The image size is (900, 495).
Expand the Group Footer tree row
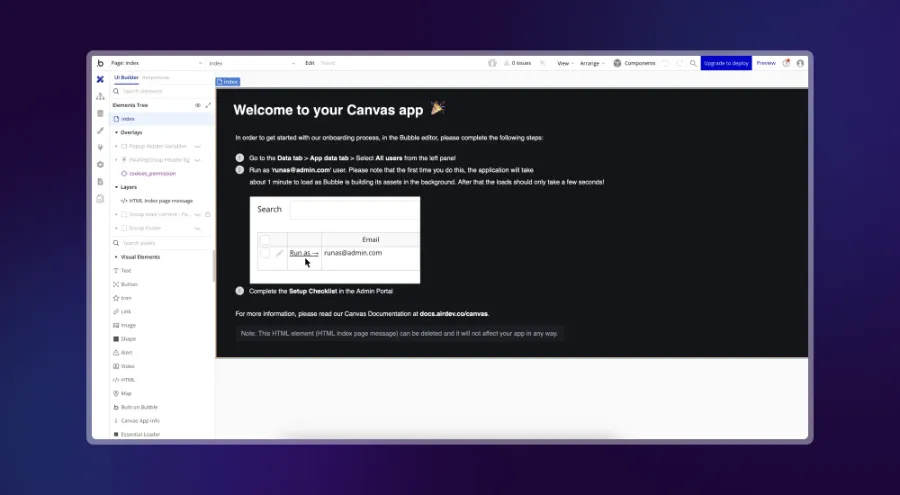[x=117, y=228]
